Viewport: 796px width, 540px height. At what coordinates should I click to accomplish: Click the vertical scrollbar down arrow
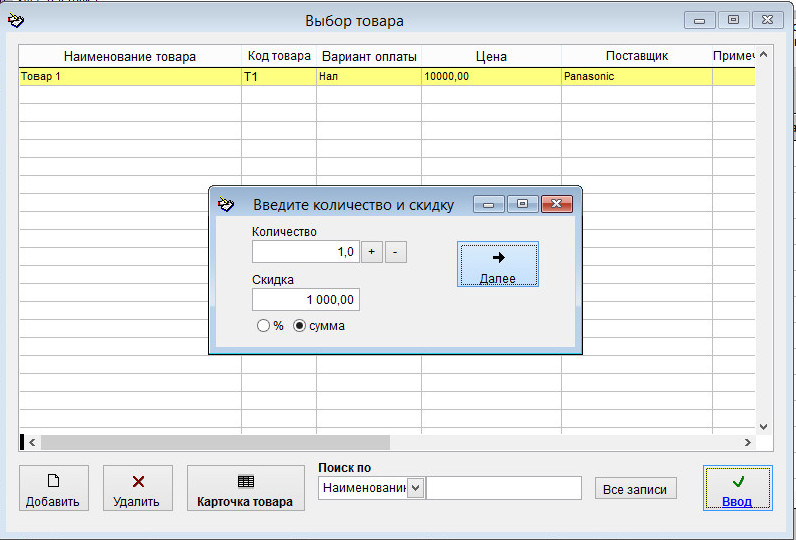[764, 427]
